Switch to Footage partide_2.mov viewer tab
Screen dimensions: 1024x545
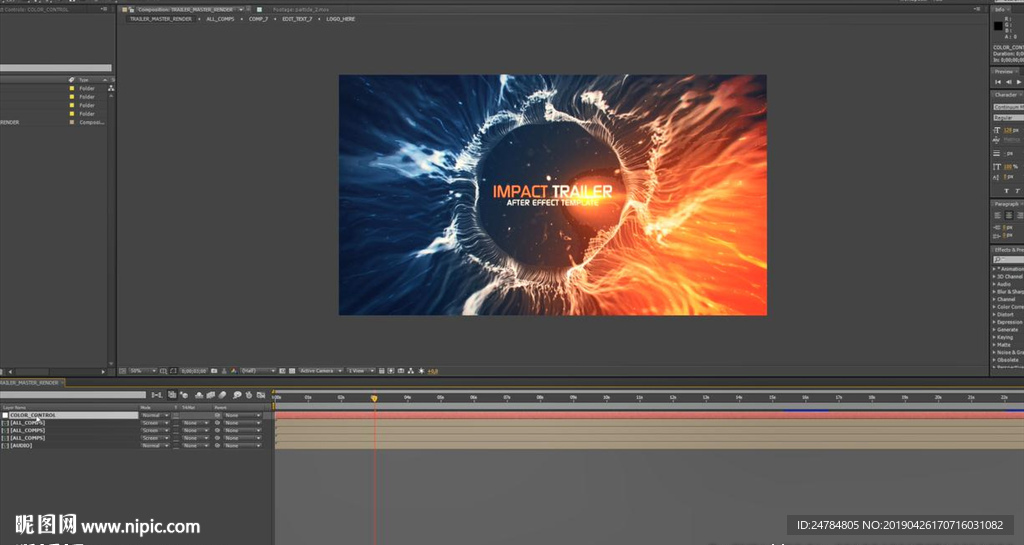[x=301, y=10]
